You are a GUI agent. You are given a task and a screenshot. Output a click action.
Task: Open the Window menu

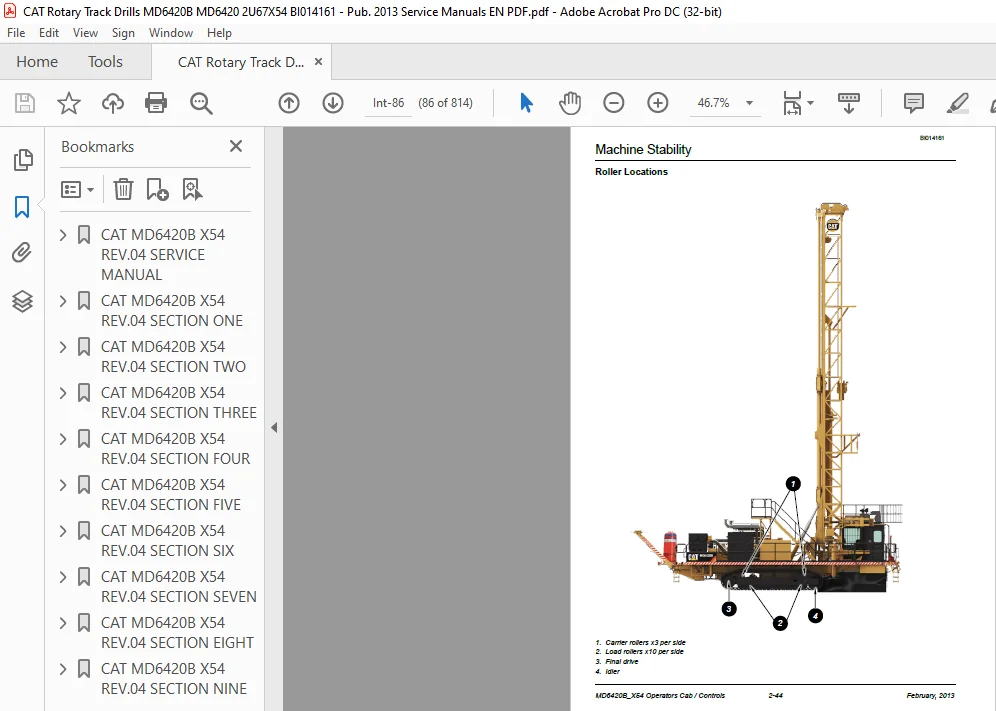pos(171,33)
